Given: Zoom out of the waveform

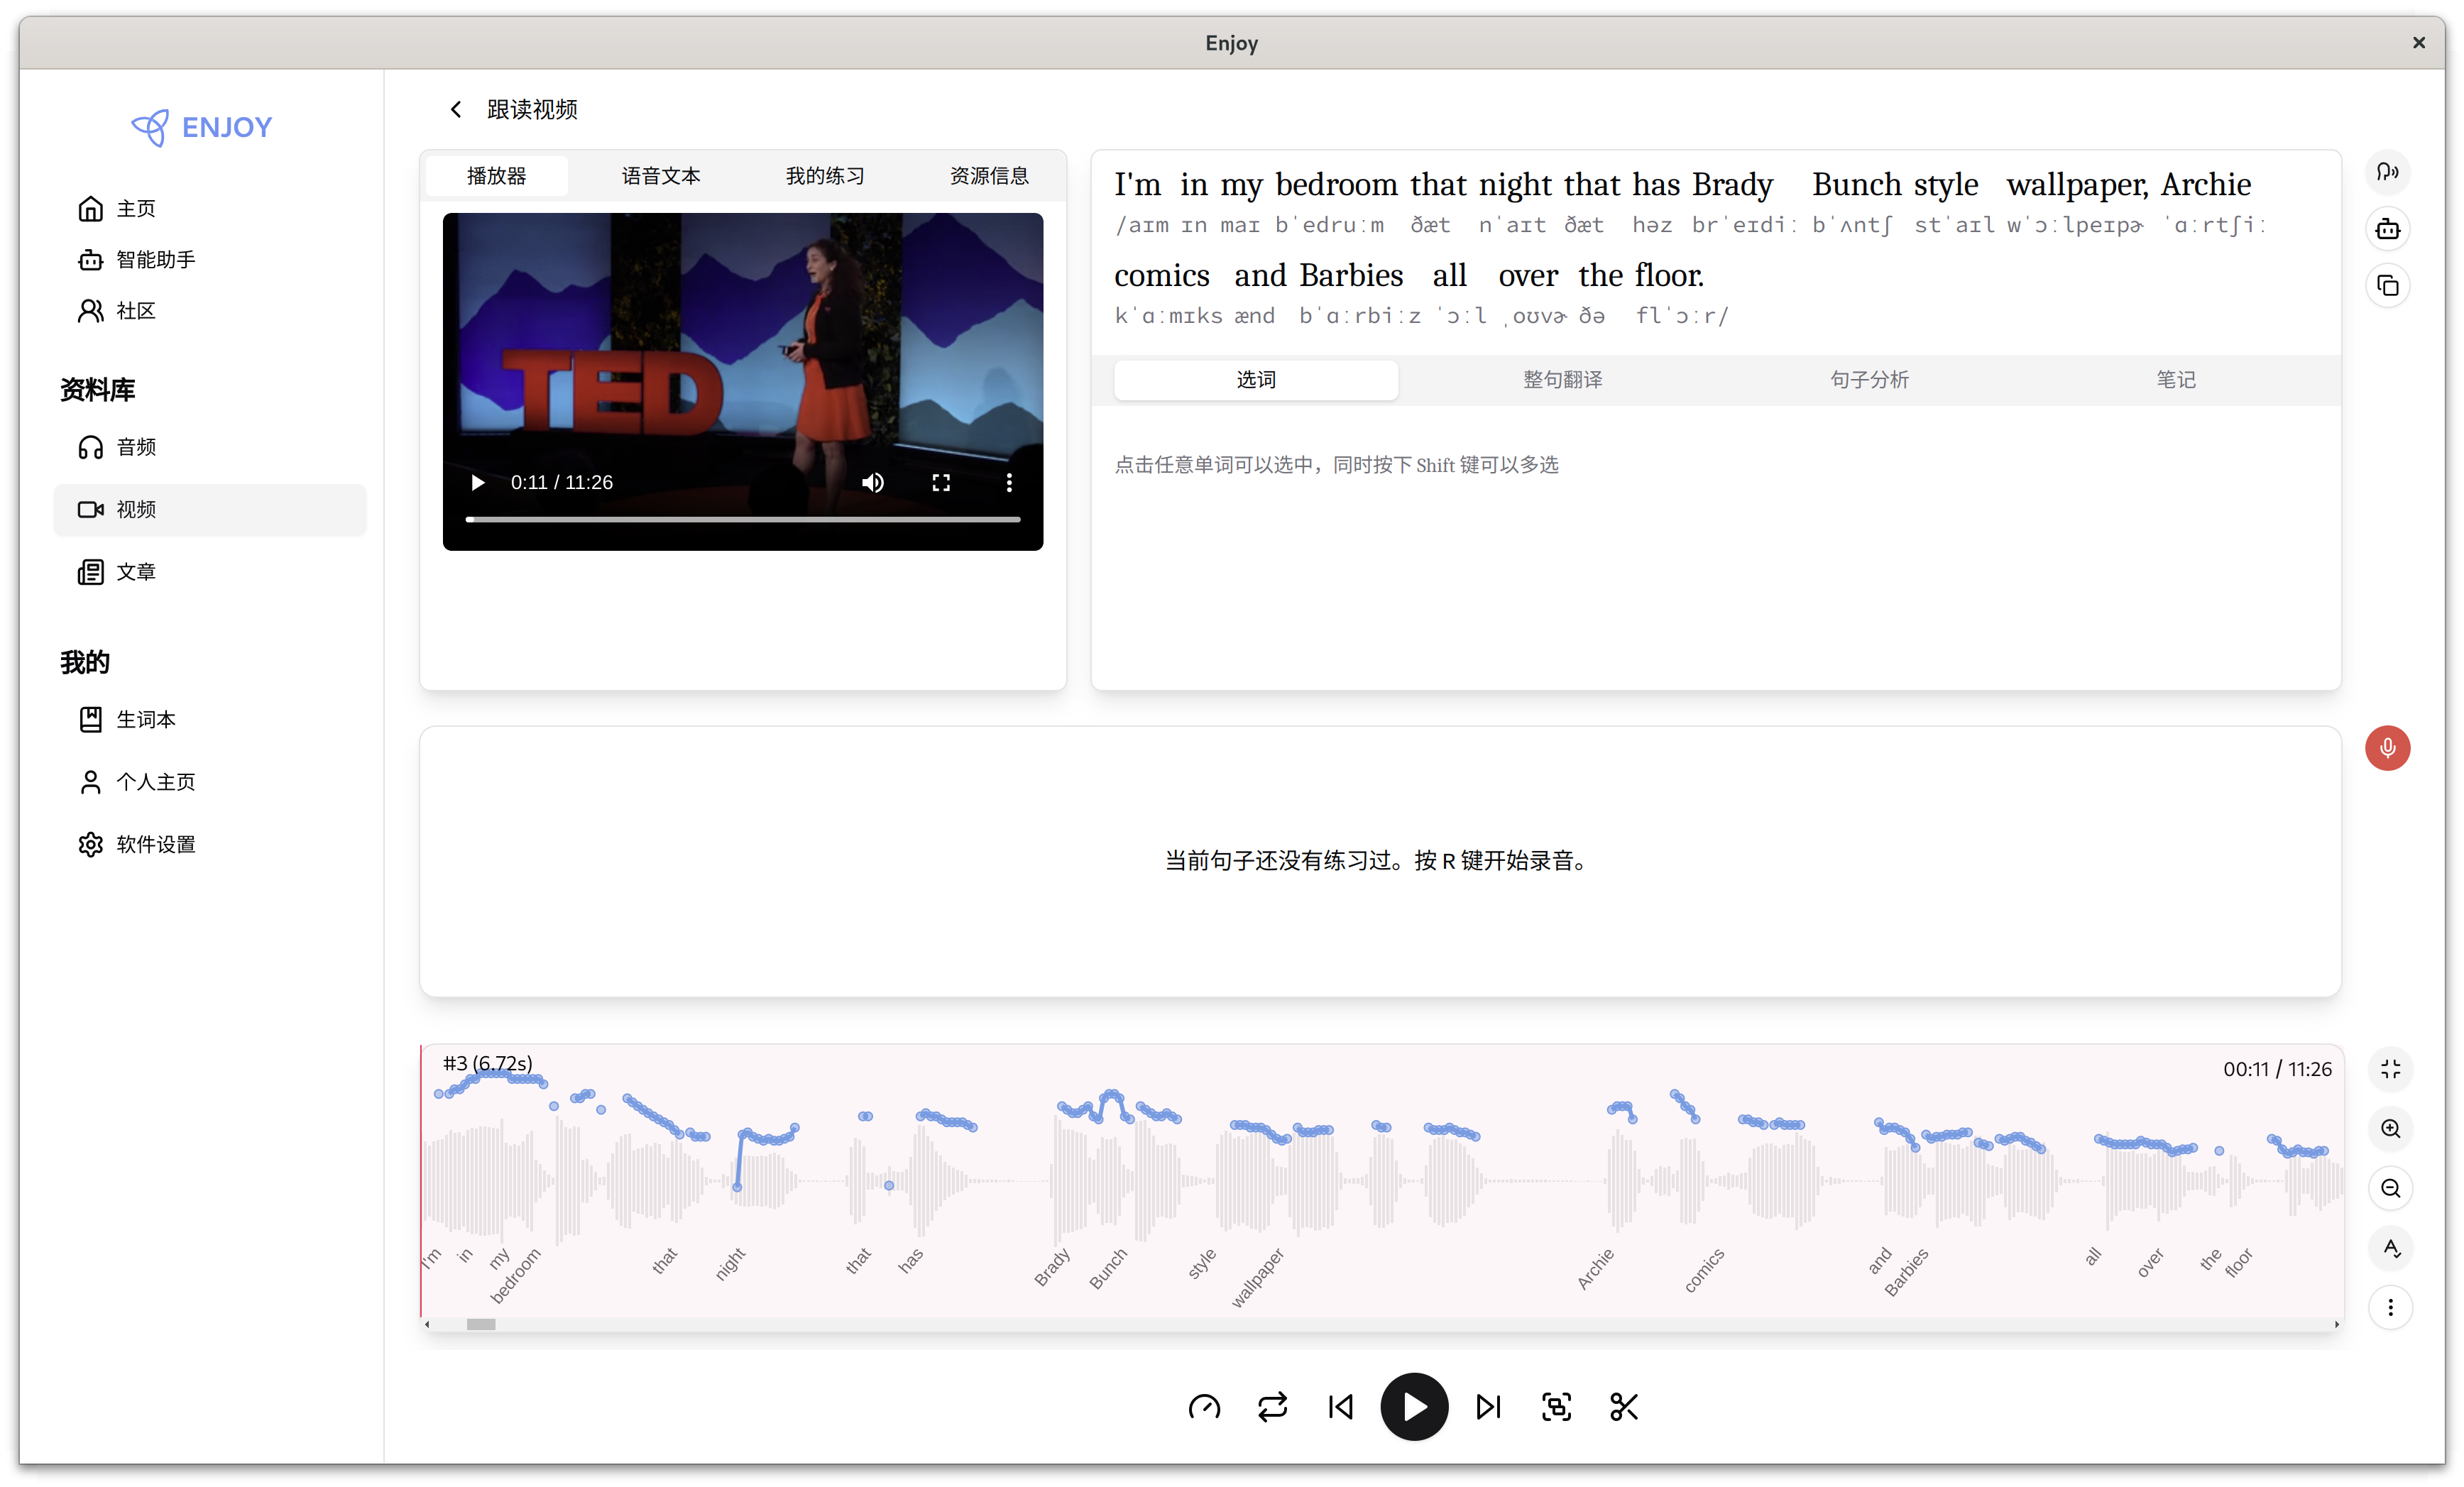Looking at the screenshot, I should click(x=2390, y=1188).
